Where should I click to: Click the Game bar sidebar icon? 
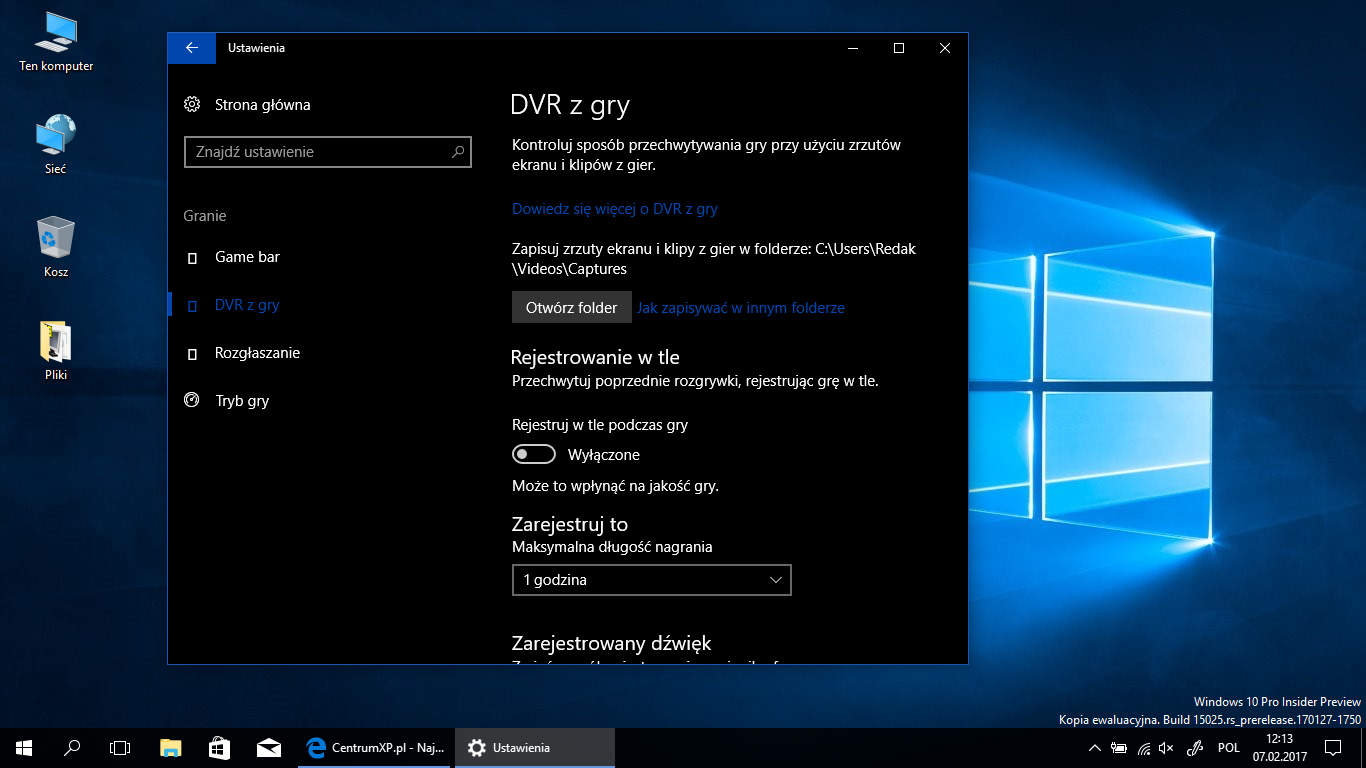pos(192,258)
